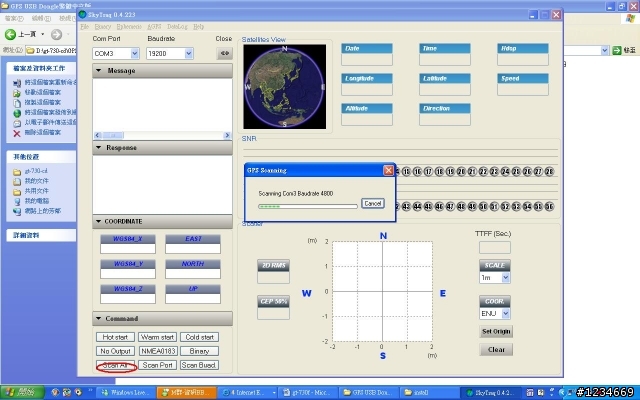The image size is (640, 400).
Task: Click satellite indicator number 56
Action: coord(549,207)
